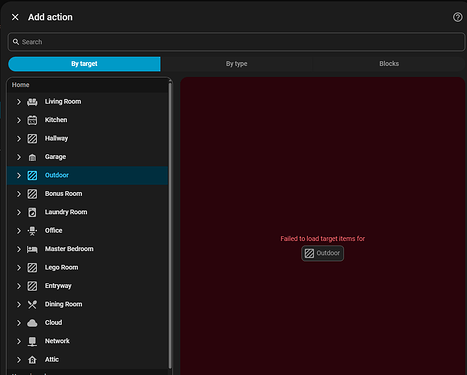Click the target list vertical scrollbar
The width and height of the screenshot is (467, 375).
(x=170, y=225)
